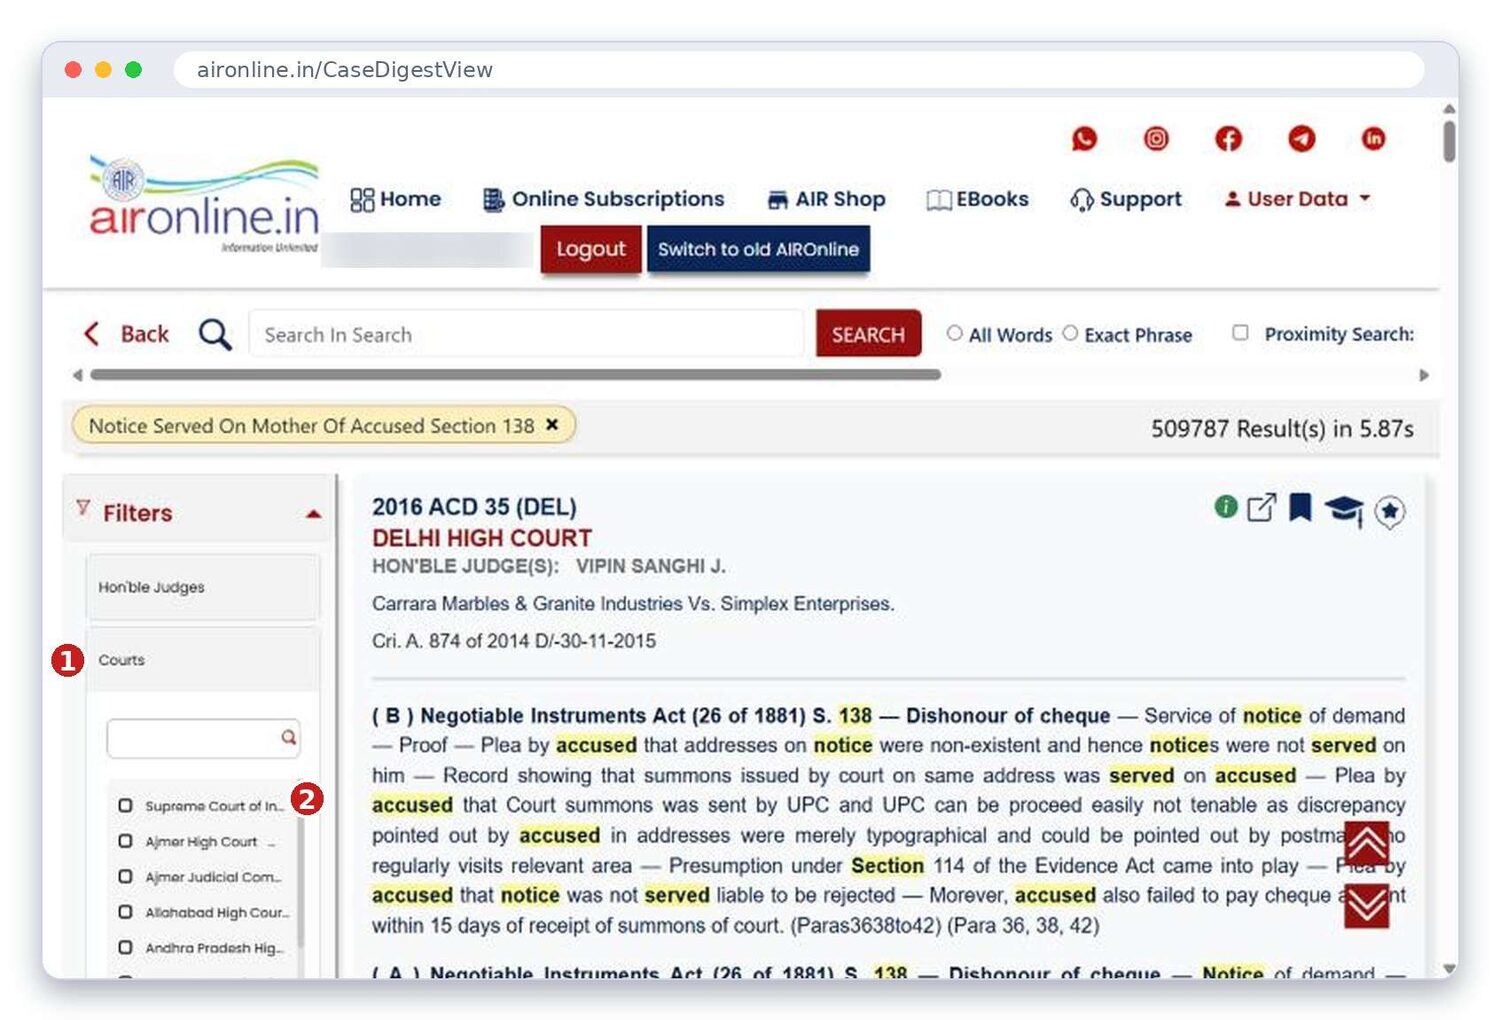Click the green info icon on case
Image resolution: width=1500 pixels, height=1020 pixels.
point(1226,506)
